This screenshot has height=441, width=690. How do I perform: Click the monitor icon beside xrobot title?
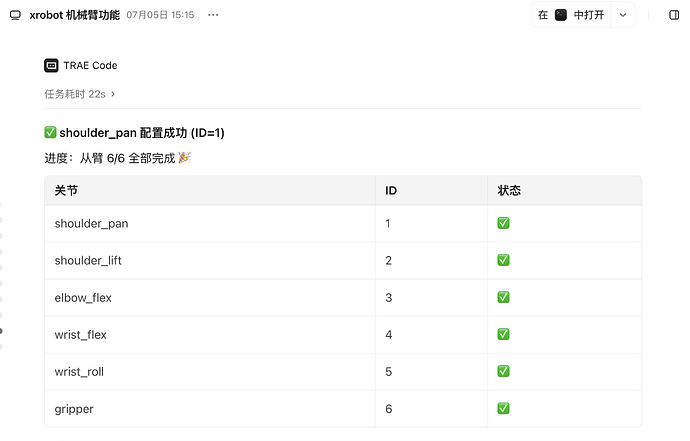tap(15, 15)
